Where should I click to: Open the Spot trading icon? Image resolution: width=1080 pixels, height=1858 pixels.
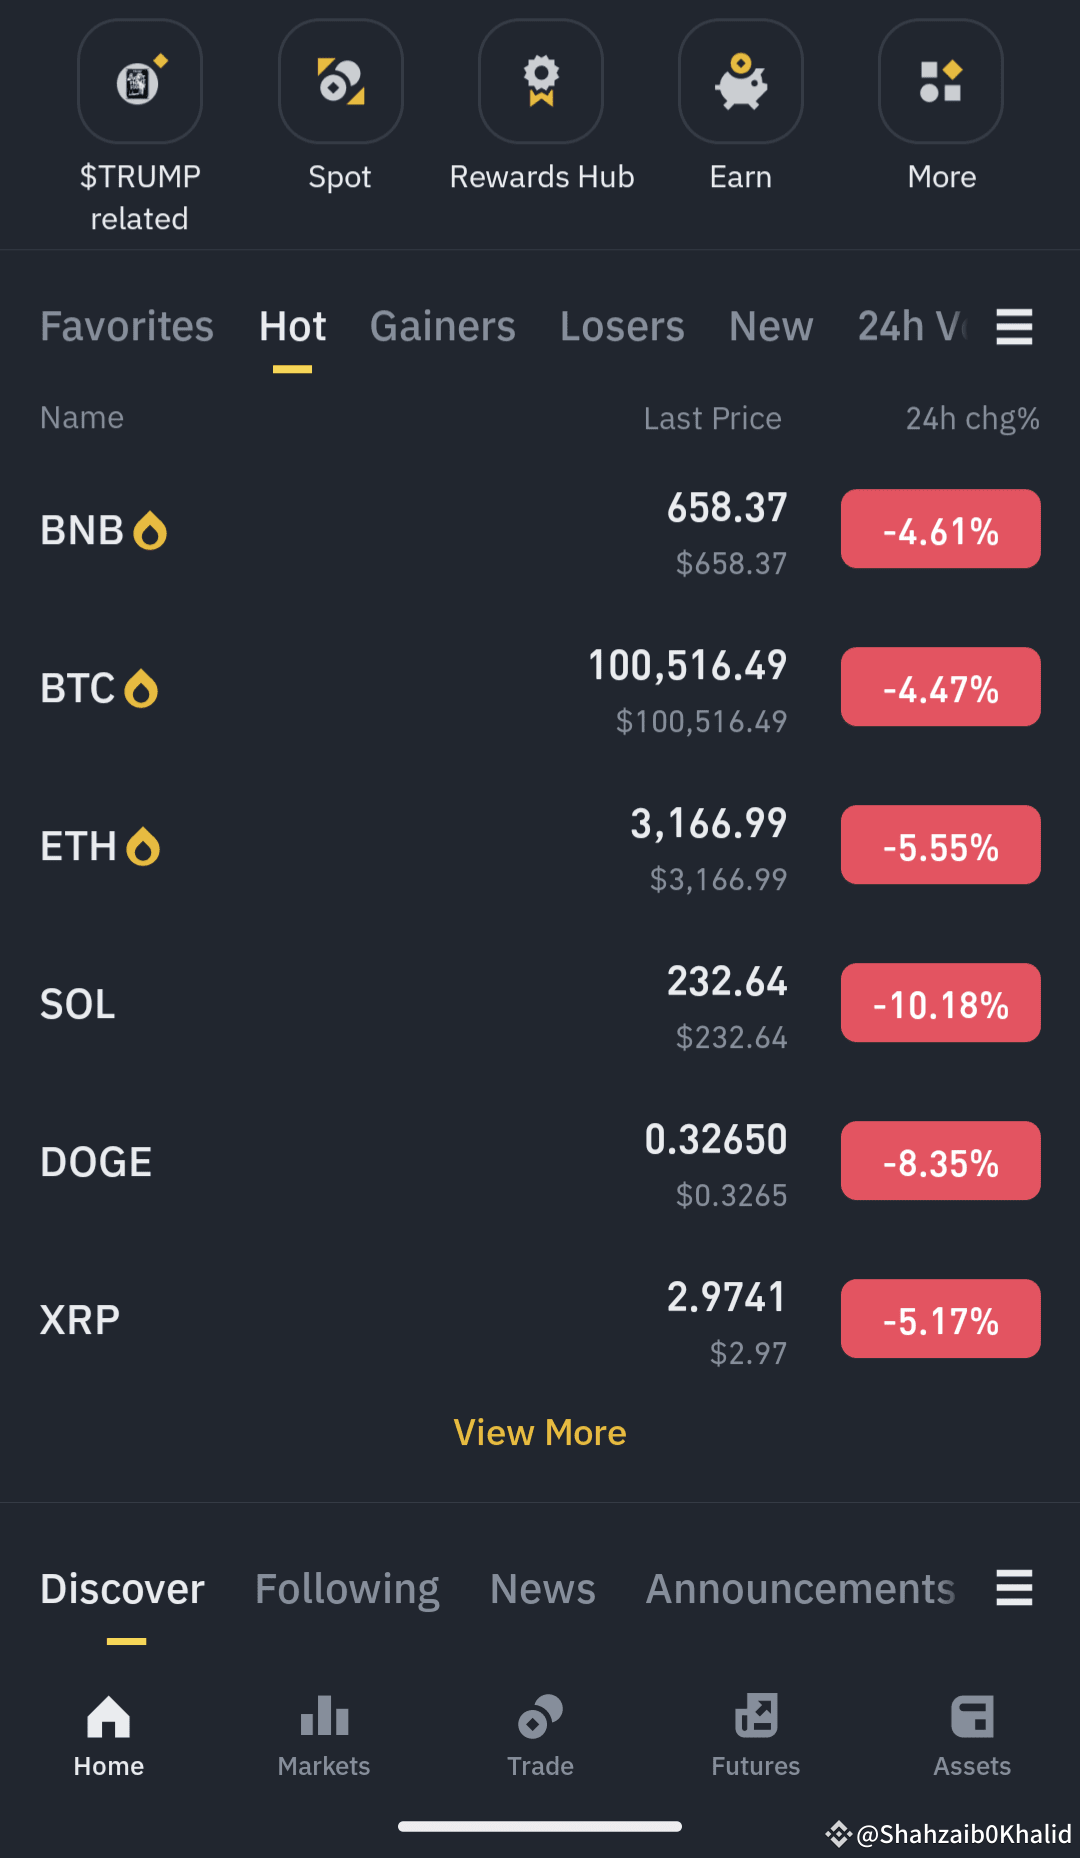tap(341, 82)
